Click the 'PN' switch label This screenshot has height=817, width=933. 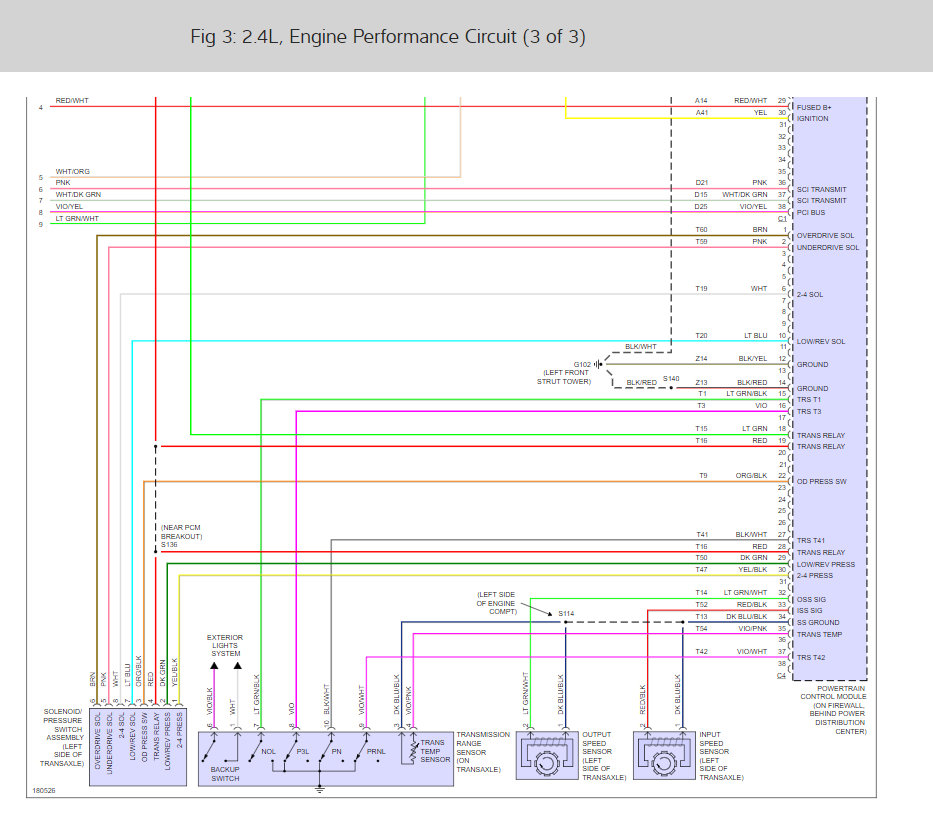pyautogui.click(x=337, y=752)
